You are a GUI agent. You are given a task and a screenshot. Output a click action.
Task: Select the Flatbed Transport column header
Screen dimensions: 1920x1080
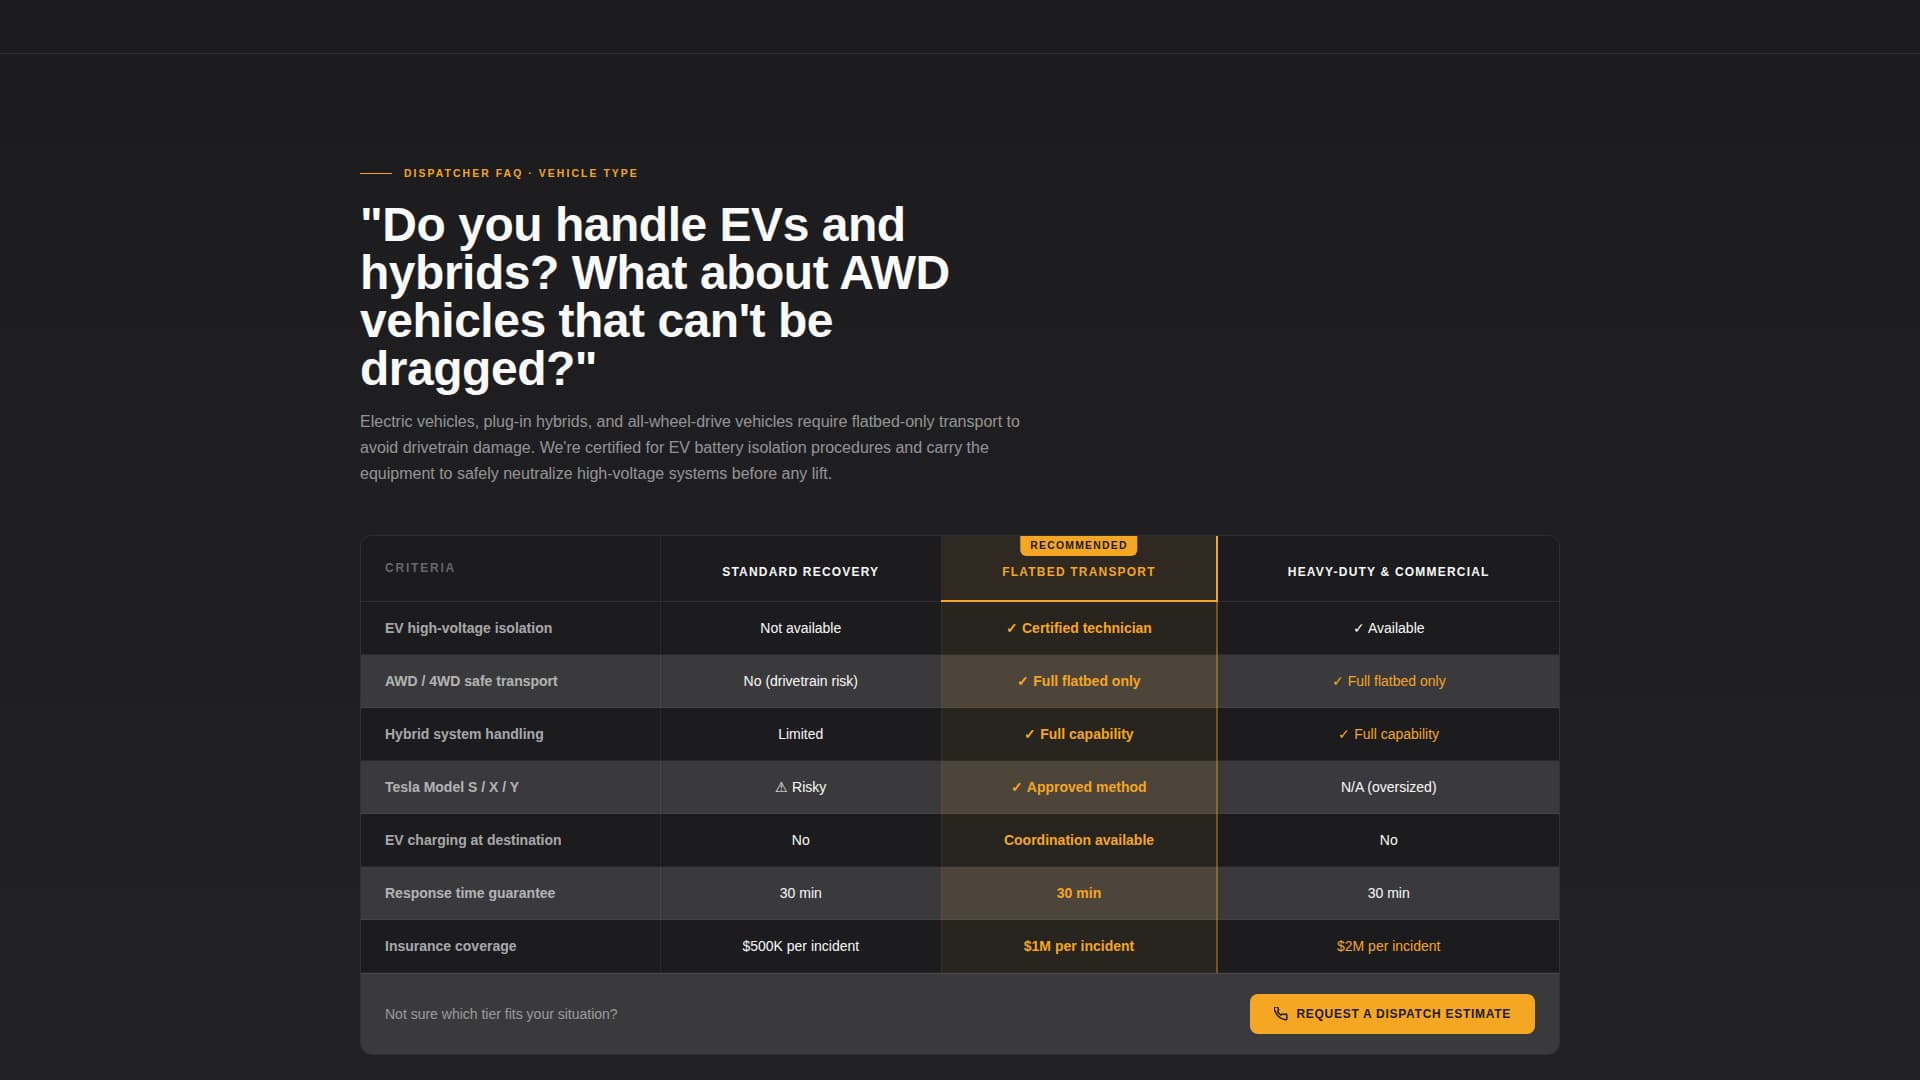click(x=1078, y=572)
